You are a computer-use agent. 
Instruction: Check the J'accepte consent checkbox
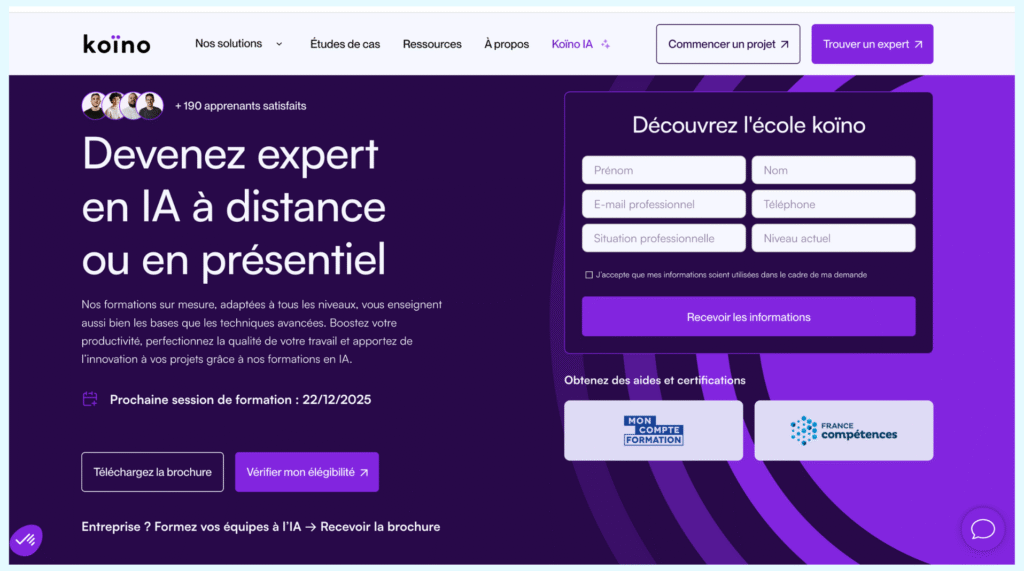coord(589,275)
